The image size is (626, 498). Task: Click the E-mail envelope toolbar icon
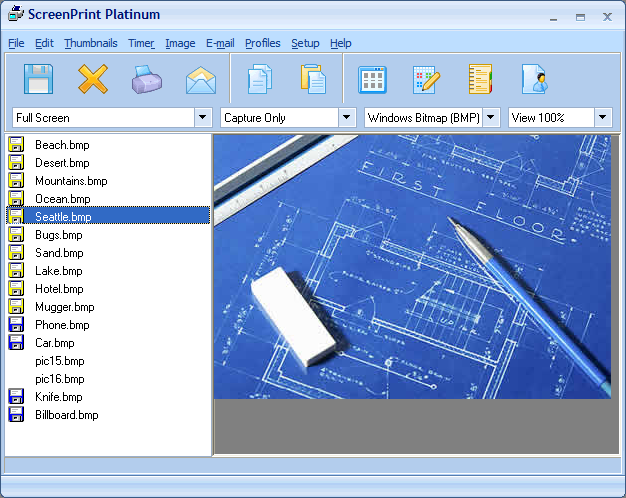(201, 80)
